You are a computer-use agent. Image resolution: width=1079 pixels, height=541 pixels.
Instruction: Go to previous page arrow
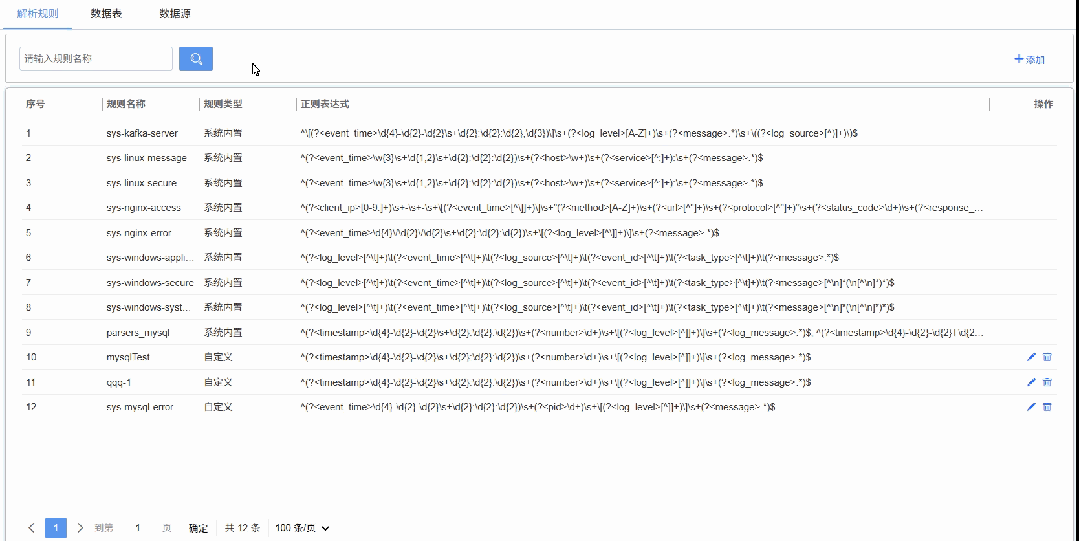31,528
